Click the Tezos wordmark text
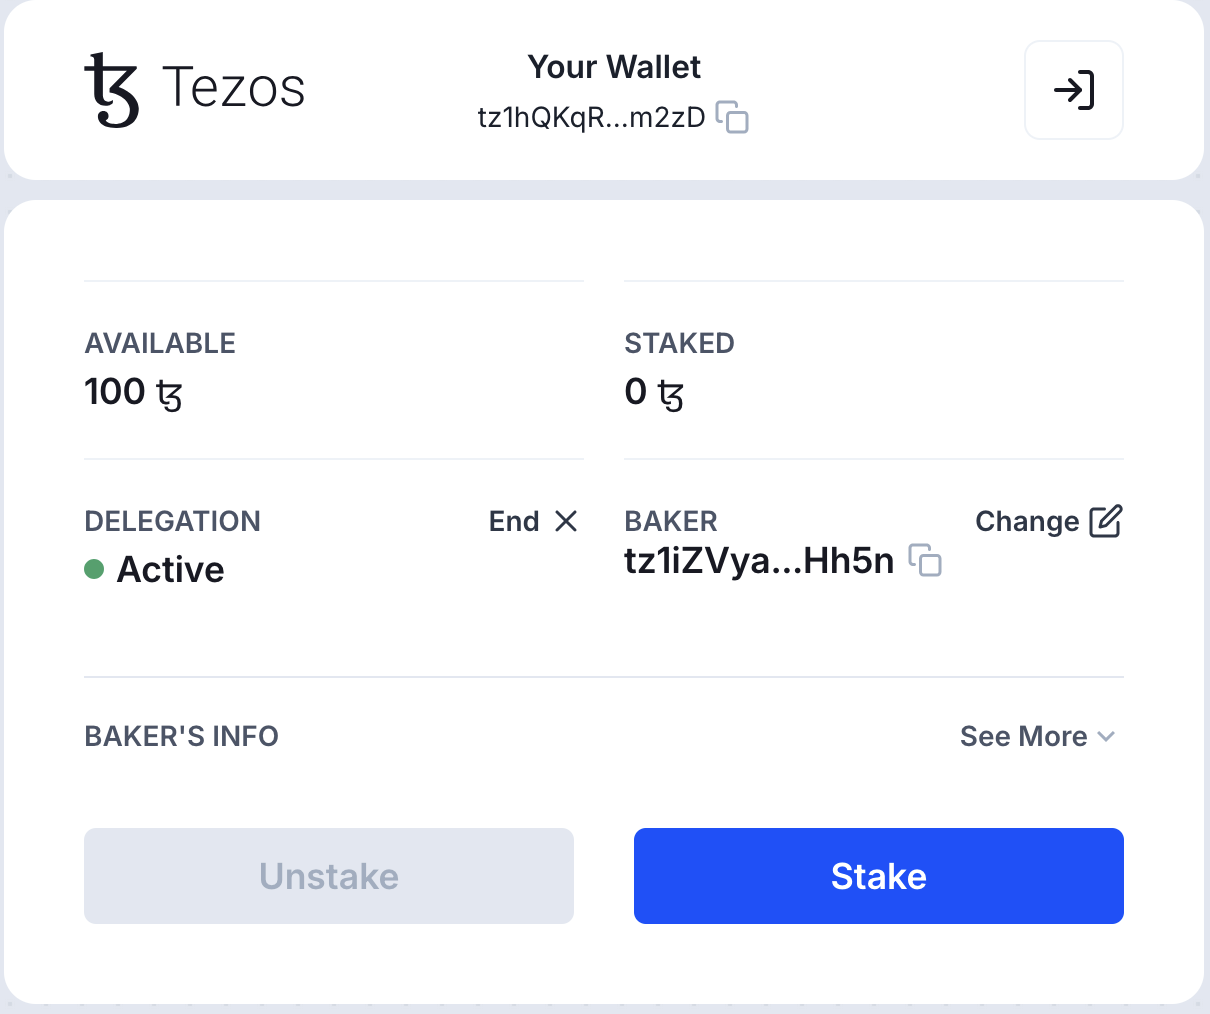This screenshot has height=1014, width=1210. pos(233,88)
